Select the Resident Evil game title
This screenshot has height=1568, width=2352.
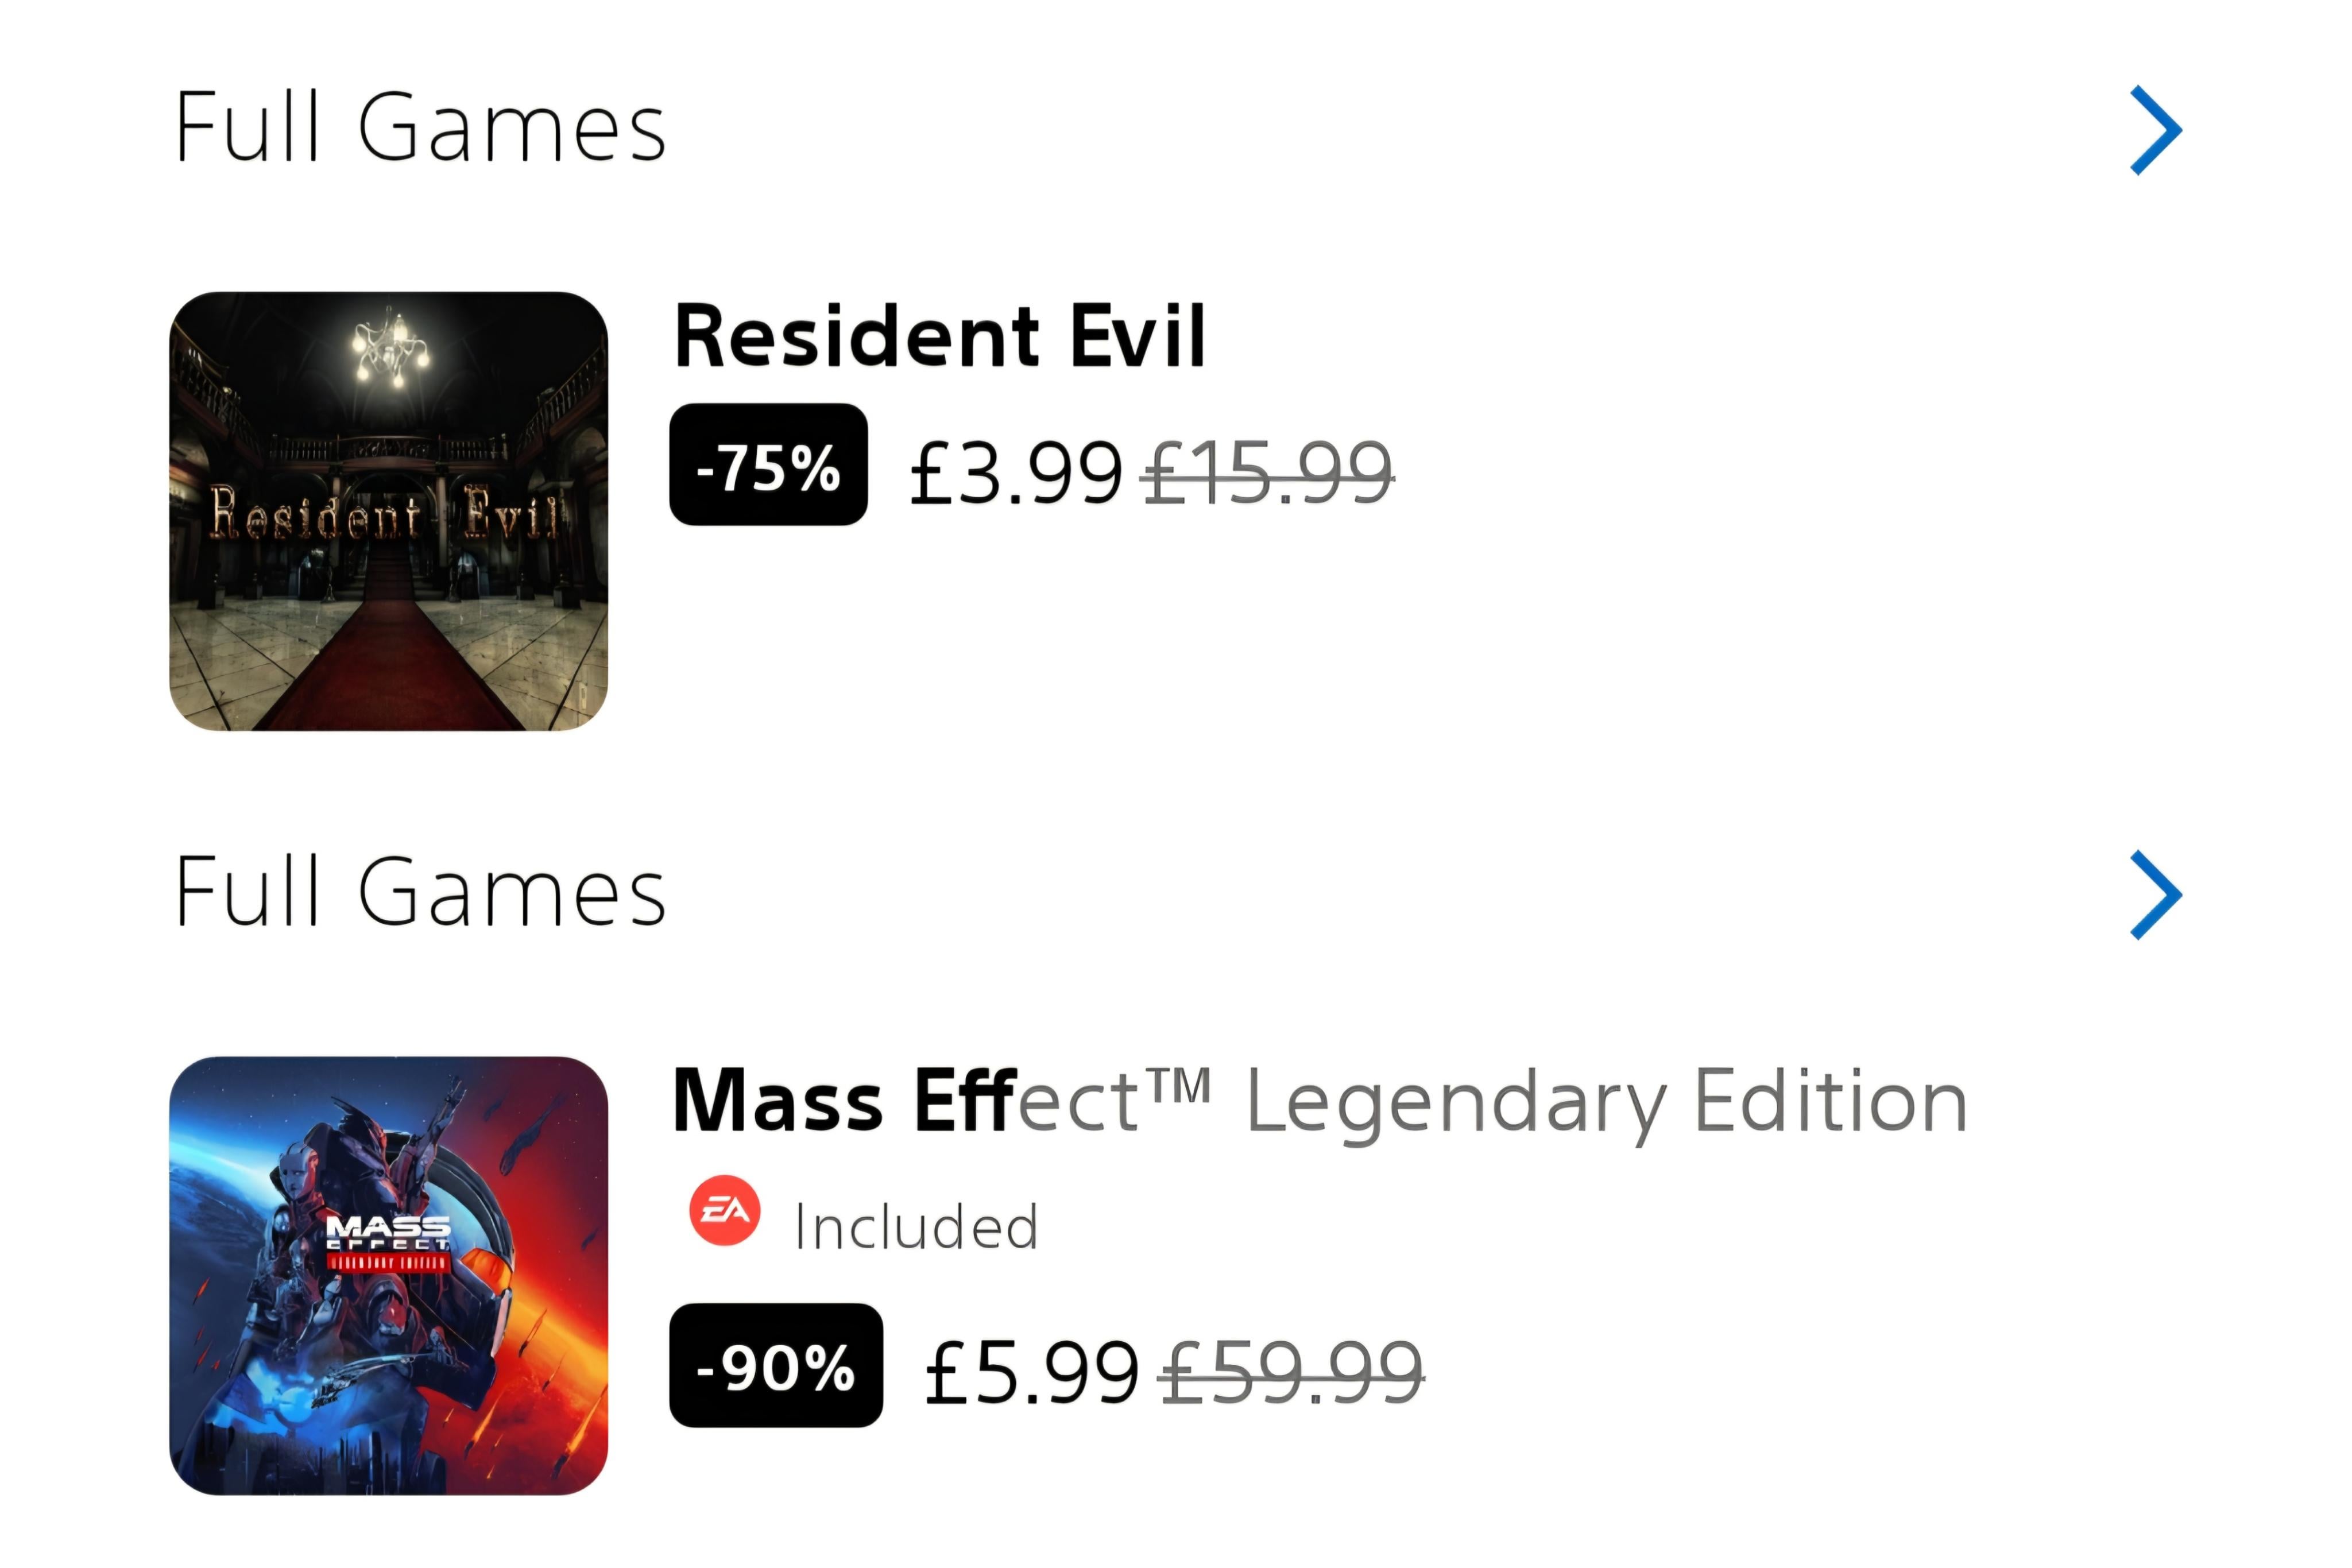point(940,337)
